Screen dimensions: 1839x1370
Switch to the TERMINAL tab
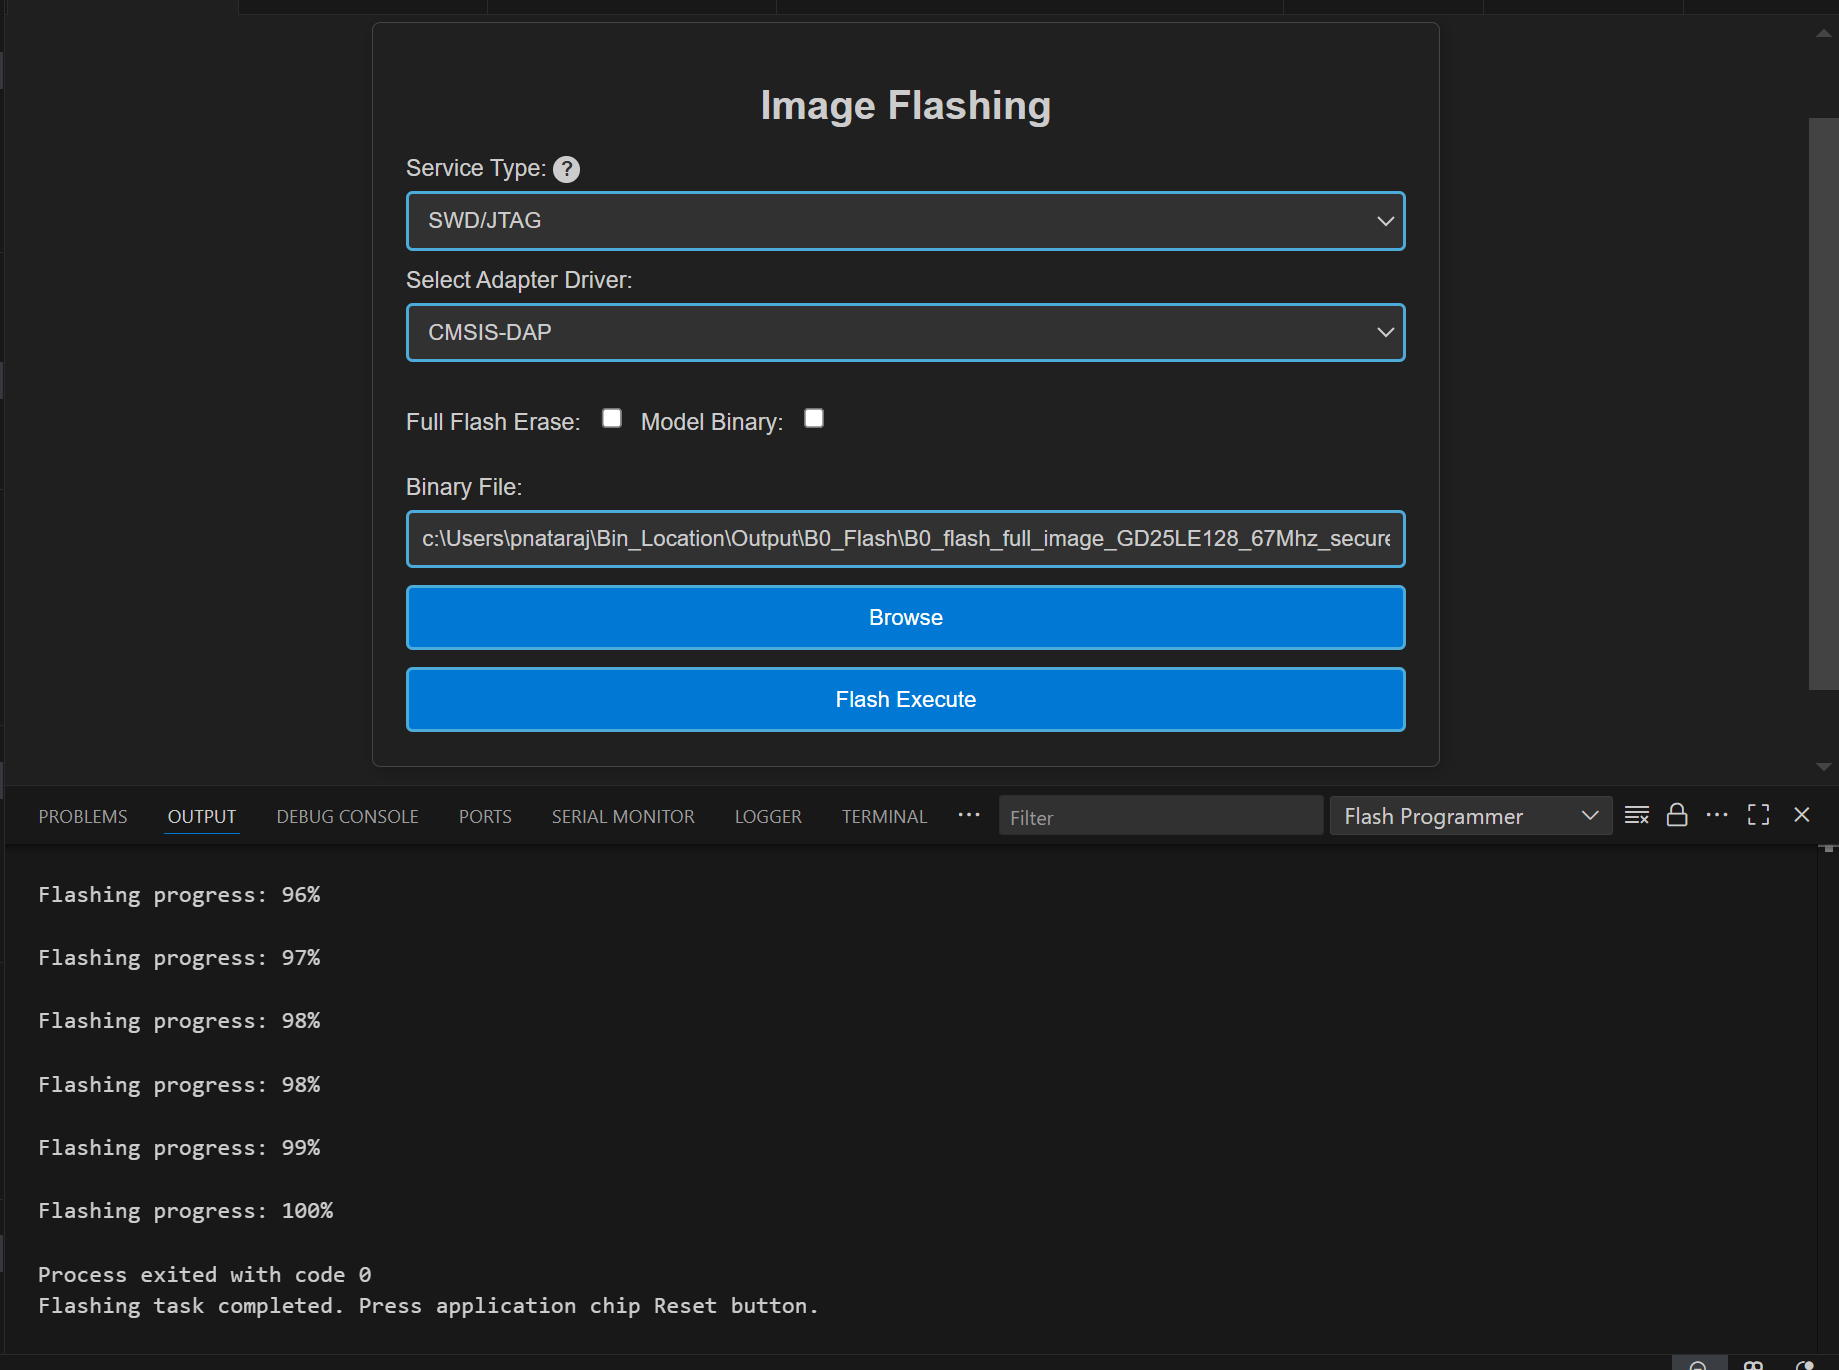pyautogui.click(x=884, y=817)
